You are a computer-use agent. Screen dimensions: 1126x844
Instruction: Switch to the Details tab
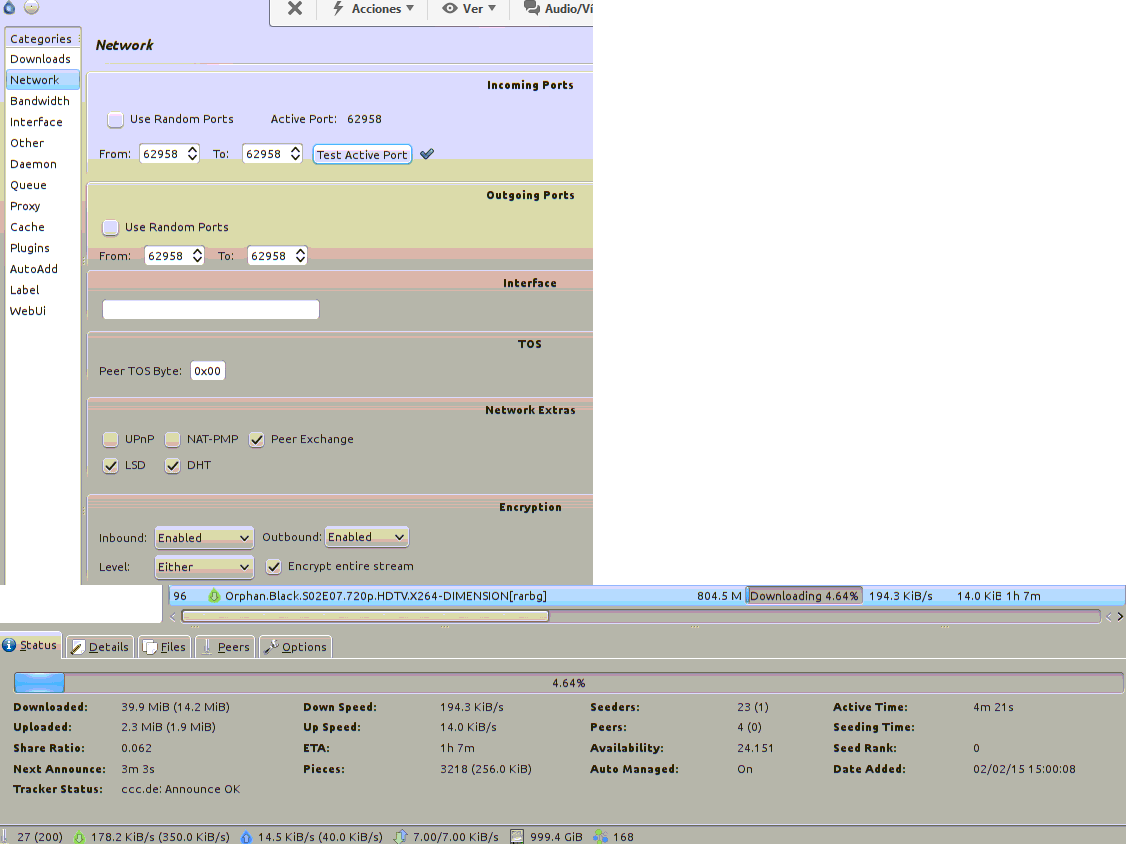(x=100, y=646)
